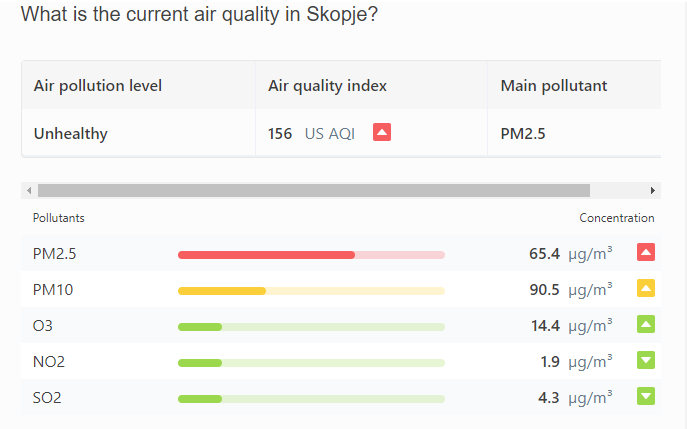The image size is (687, 429).
Task: Click the NO2 pollutant label
Action: coord(49,362)
